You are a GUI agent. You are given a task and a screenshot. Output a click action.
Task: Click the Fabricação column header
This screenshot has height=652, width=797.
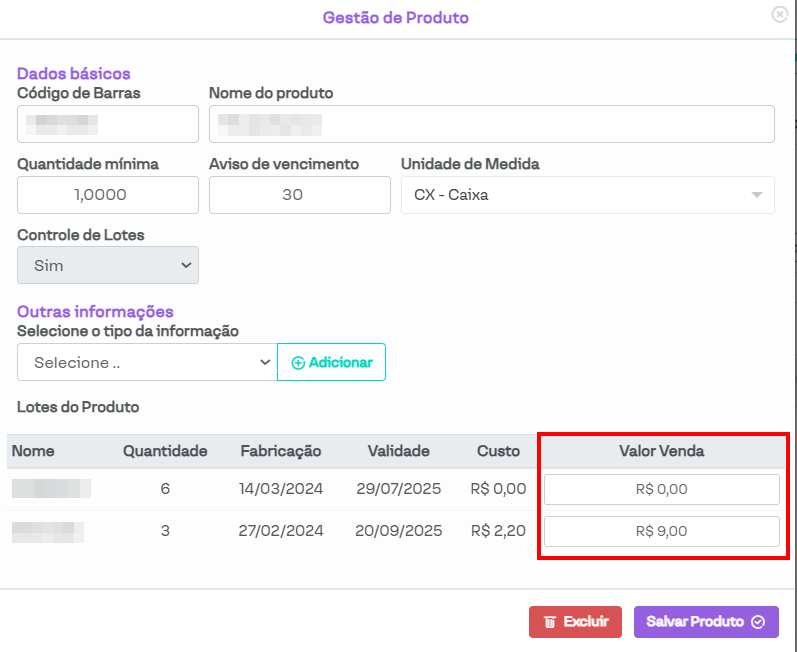pyautogui.click(x=281, y=451)
